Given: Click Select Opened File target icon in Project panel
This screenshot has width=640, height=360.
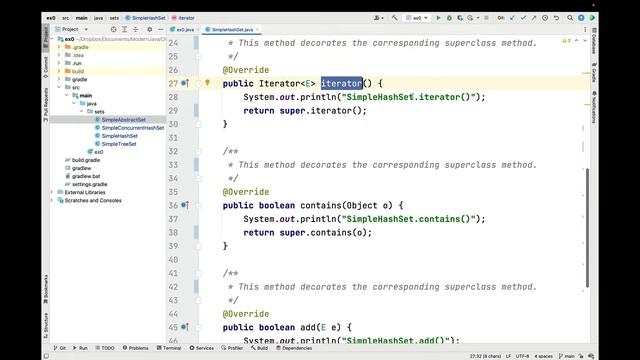Looking at the screenshot, I should click(x=113, y=29).
